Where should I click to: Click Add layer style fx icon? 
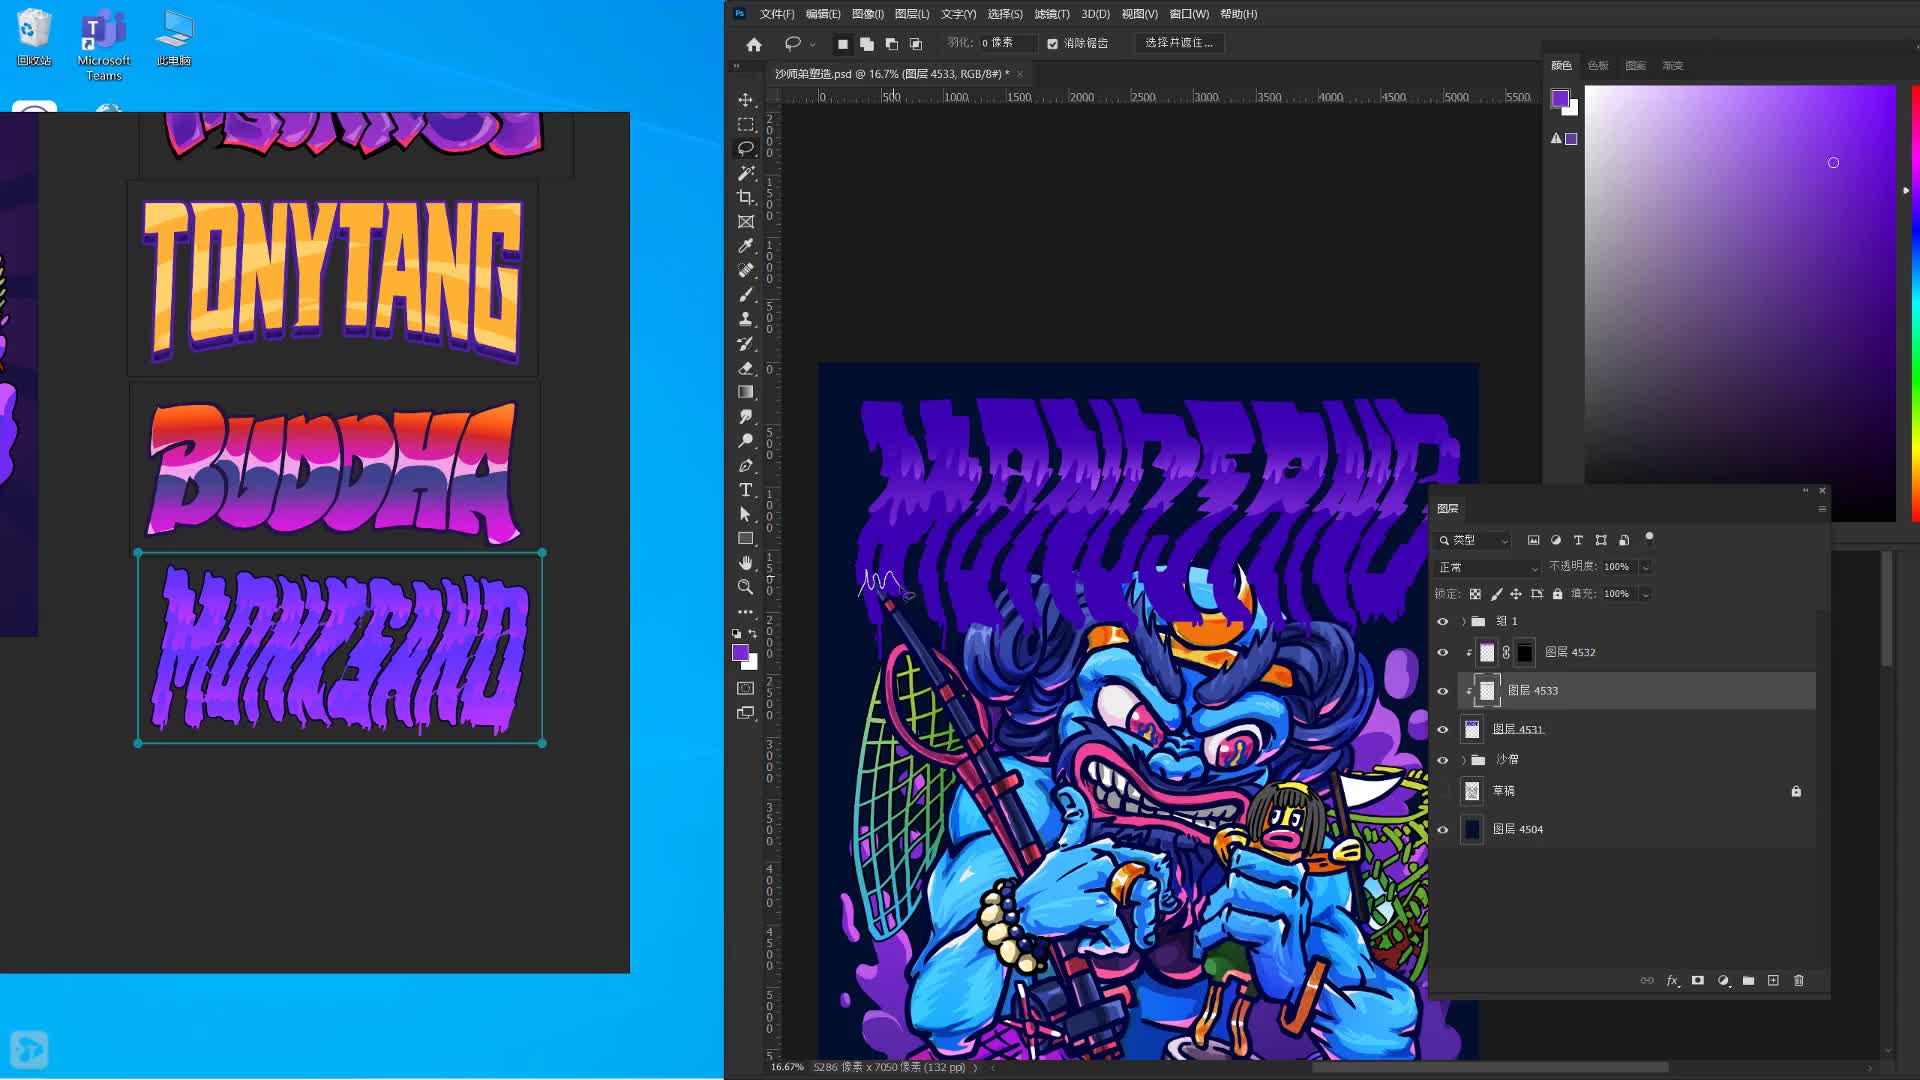[x=1672, y=981]
